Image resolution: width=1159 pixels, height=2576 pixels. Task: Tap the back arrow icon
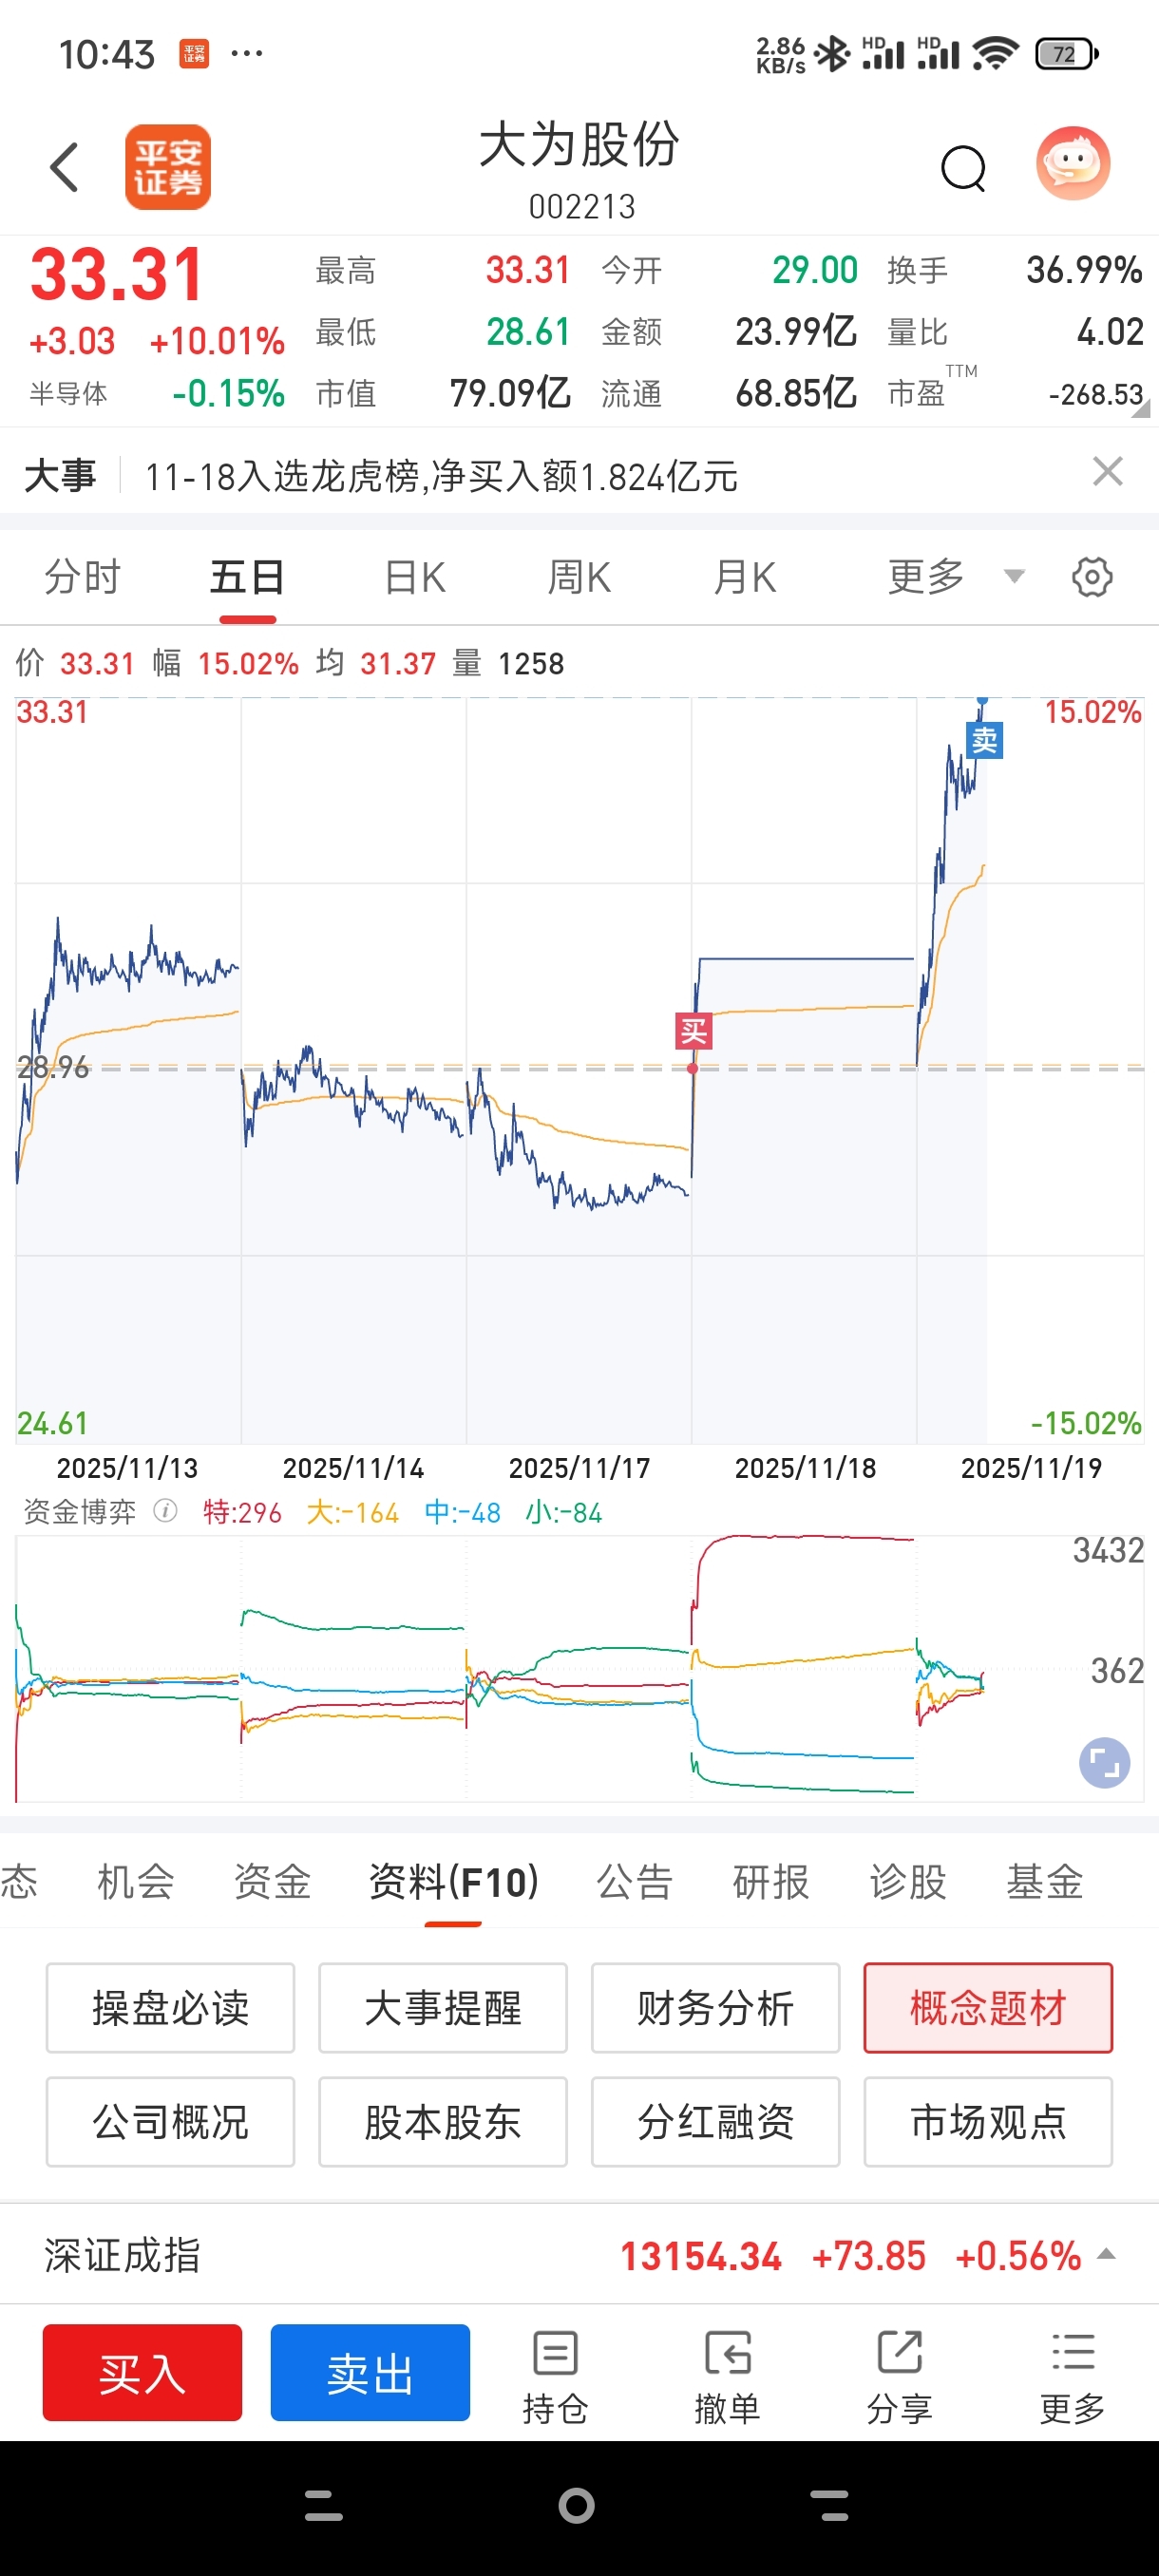[65, 166]
